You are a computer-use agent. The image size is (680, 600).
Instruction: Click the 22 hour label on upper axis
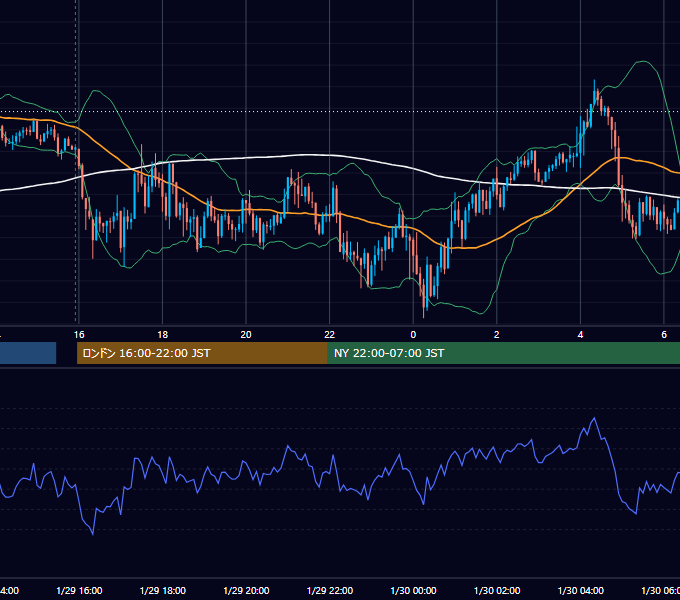[330, 335]
